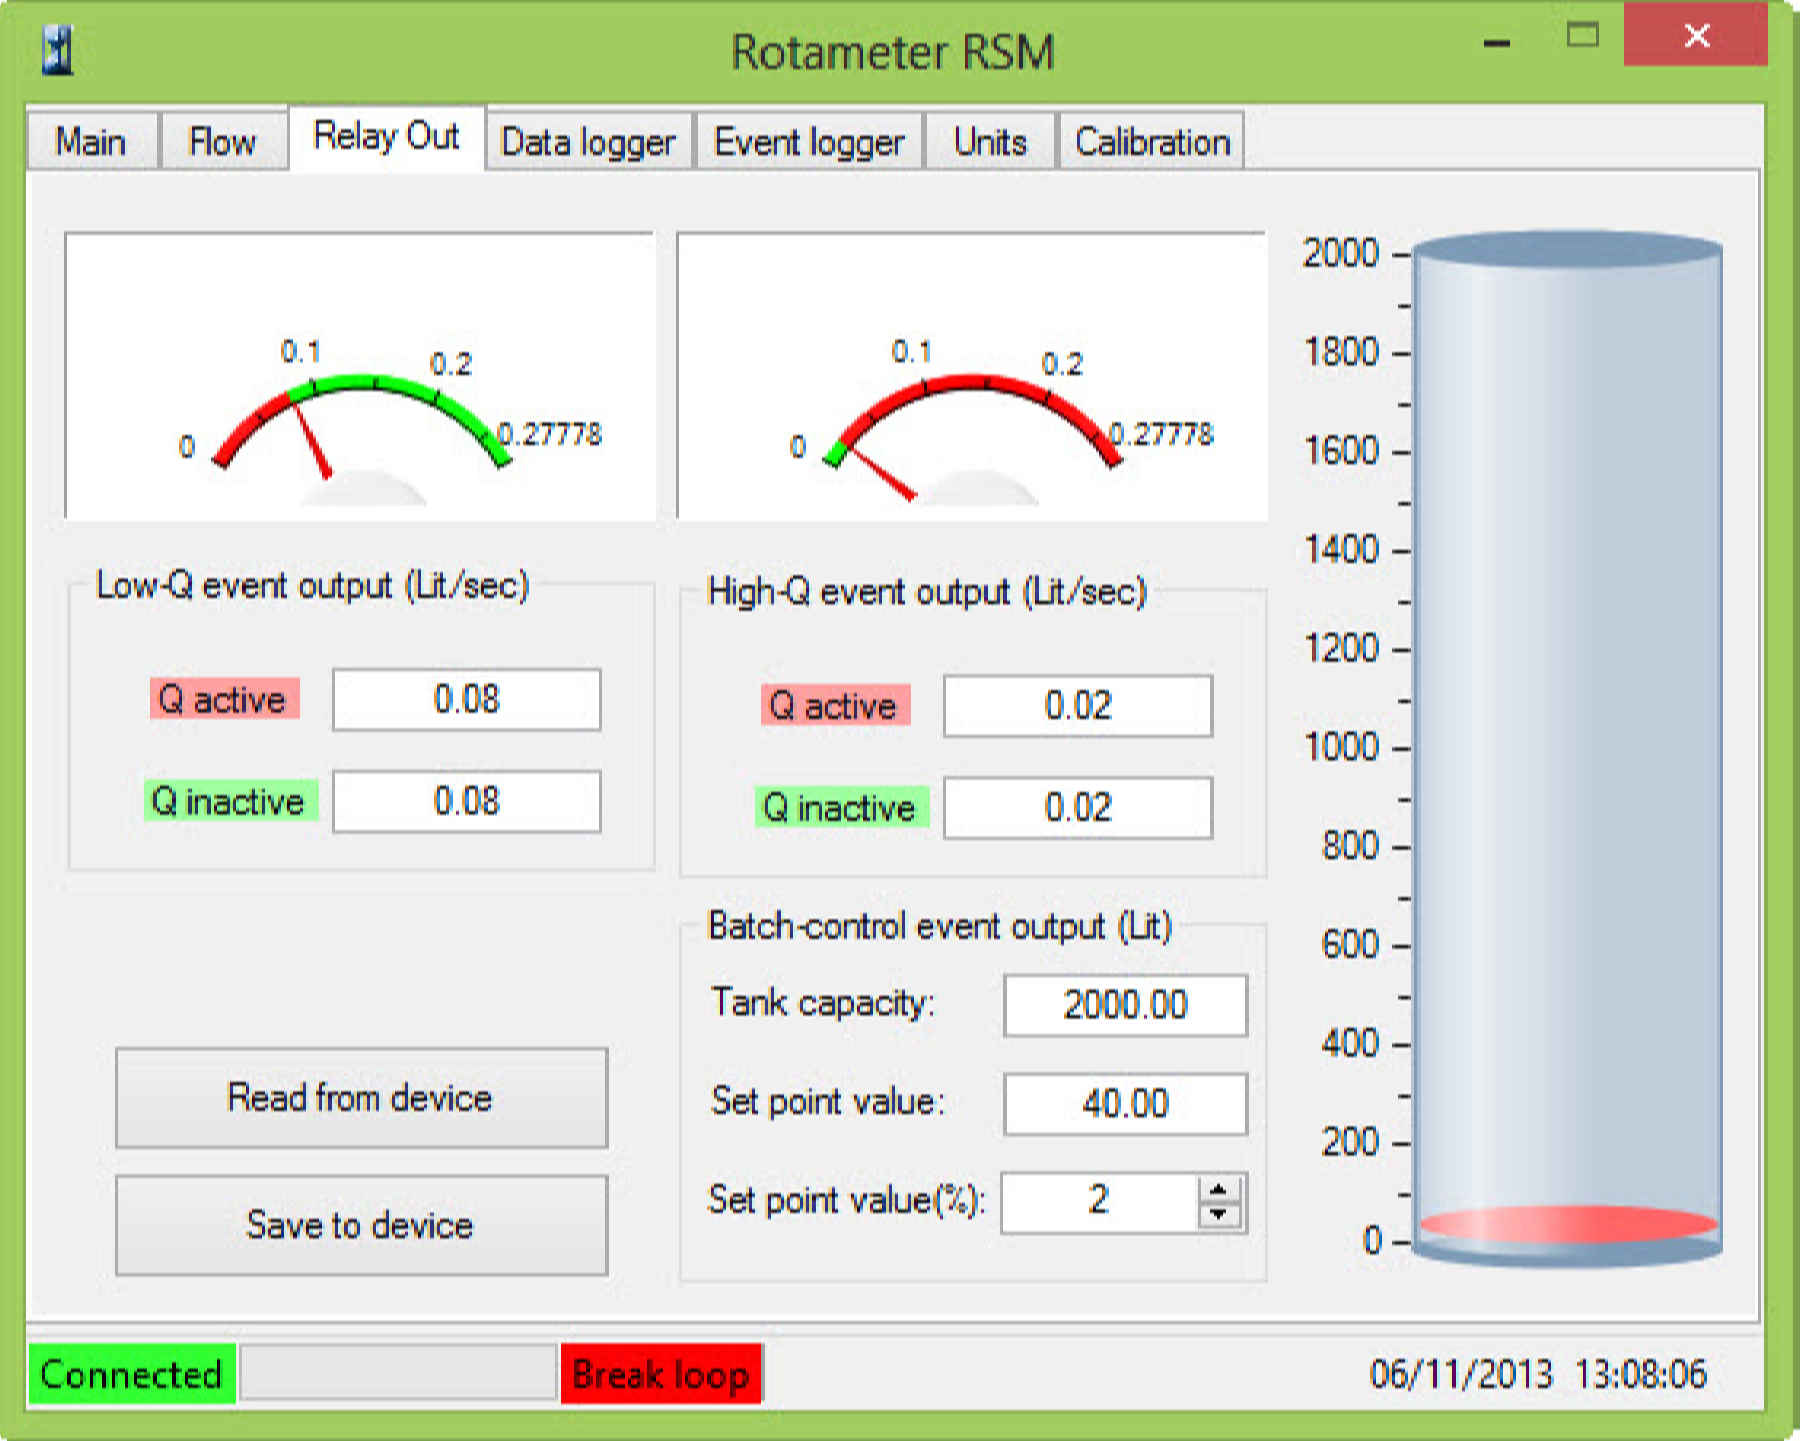This screenshot has width=1800, height=1441.
Task: Switch to the Main tab
Action: point(91,142)
